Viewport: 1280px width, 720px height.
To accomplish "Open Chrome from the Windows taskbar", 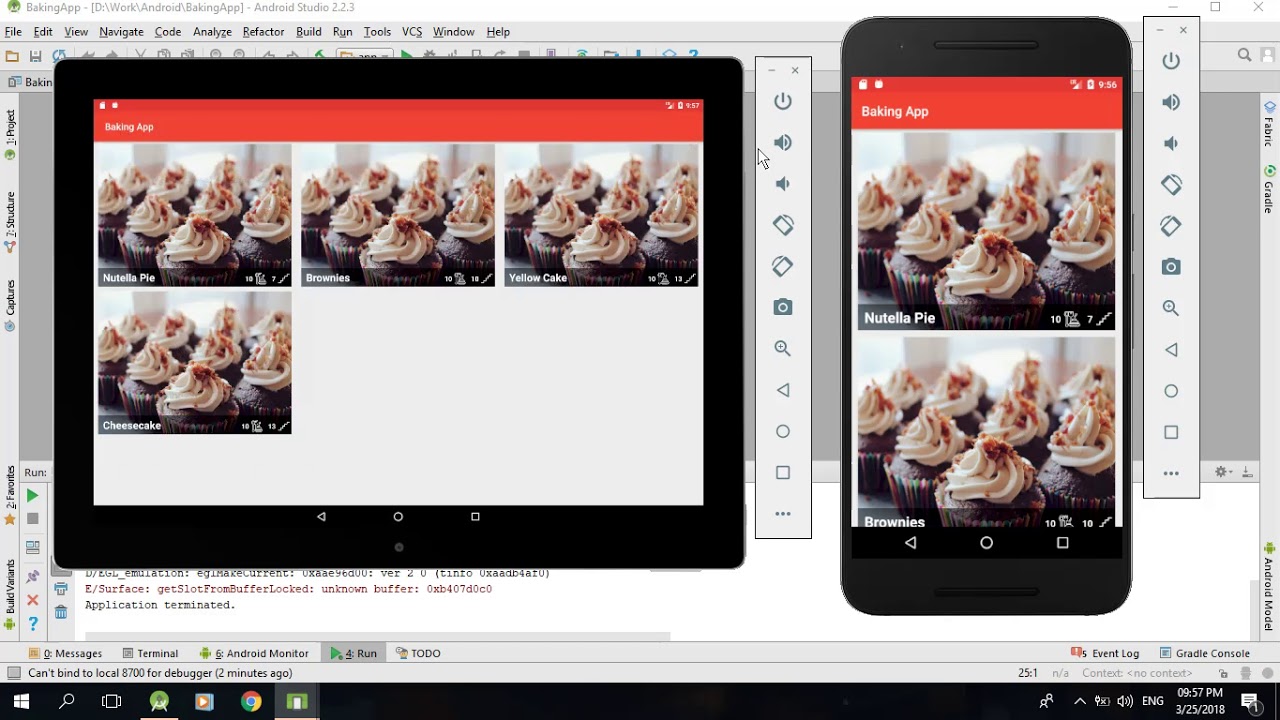I will [x=251, y=701].
